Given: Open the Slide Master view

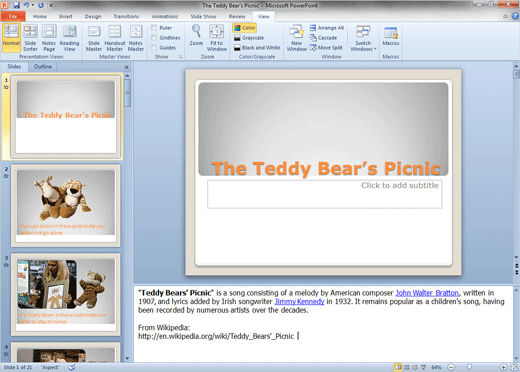Looking at the screenshot, I should tap(94, 37).
